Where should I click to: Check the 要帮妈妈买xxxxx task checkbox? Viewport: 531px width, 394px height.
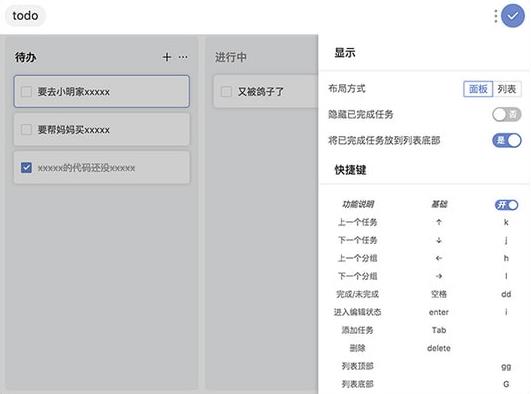click(26, 130)
